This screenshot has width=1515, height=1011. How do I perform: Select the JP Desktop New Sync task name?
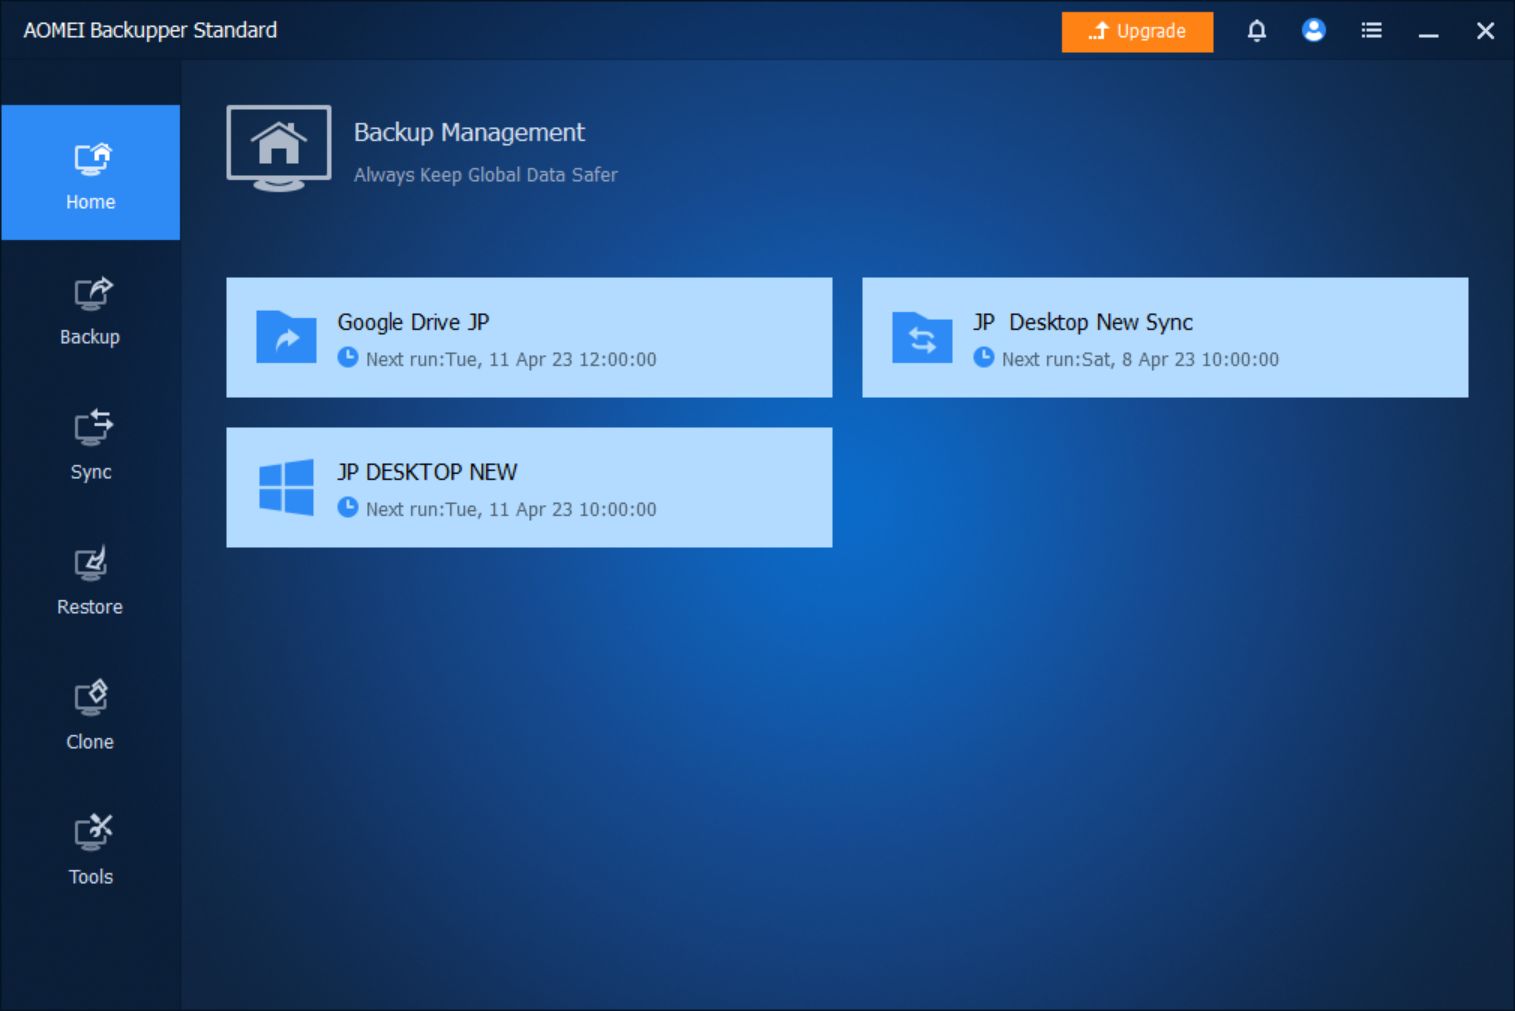[1083, 322]
